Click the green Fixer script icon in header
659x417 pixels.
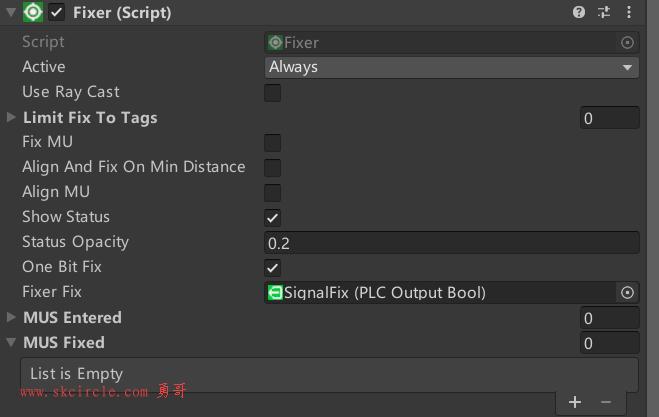point(33,12)
